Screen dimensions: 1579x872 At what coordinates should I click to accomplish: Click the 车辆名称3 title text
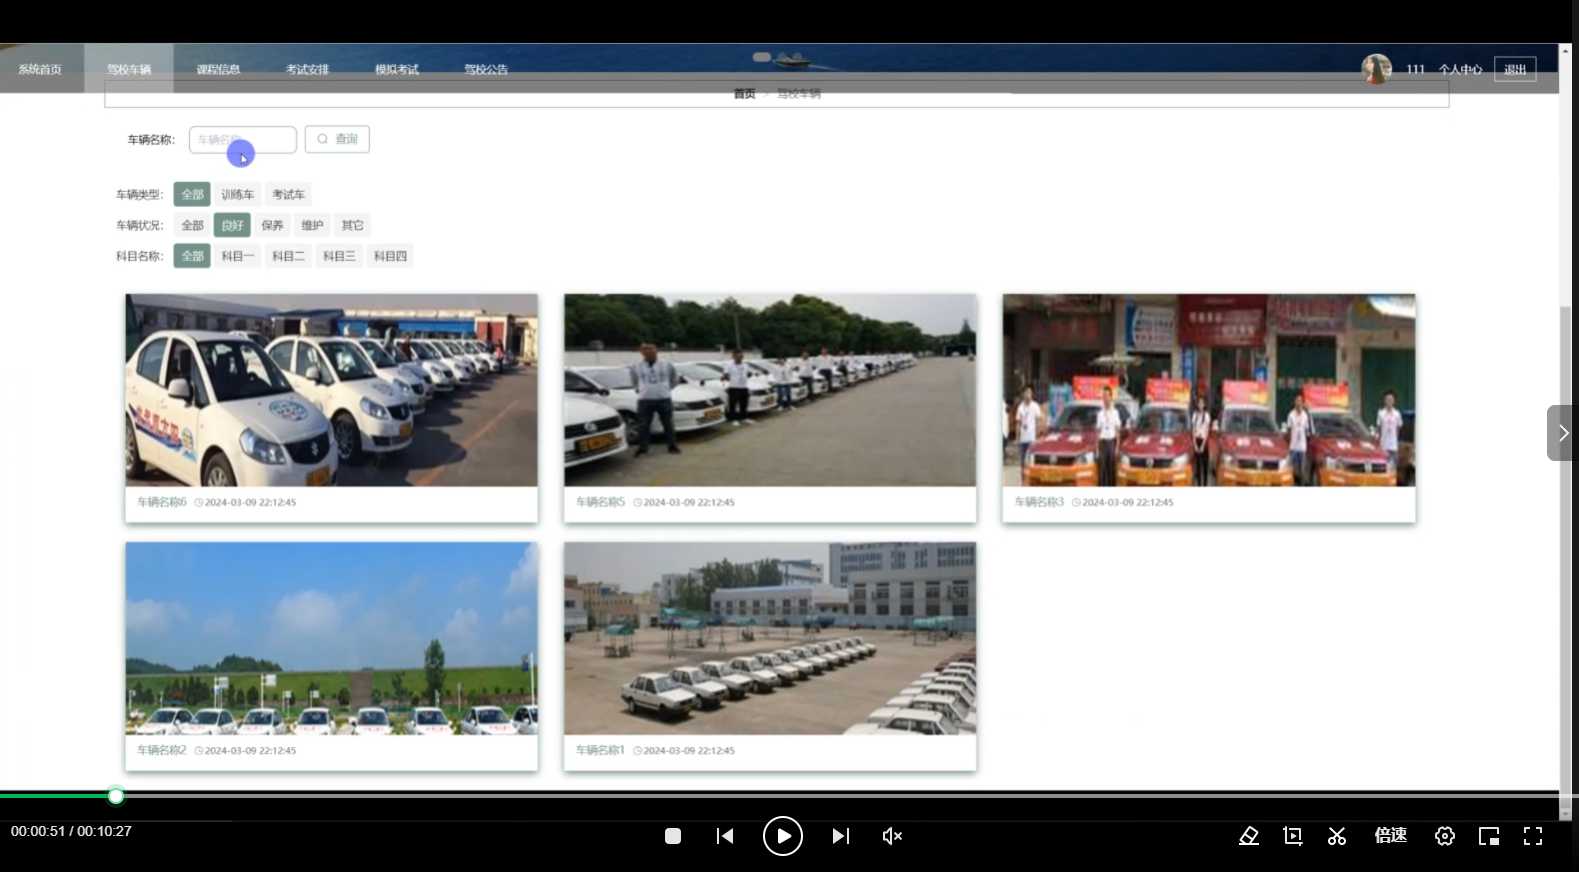click(x=1039, y=502)
